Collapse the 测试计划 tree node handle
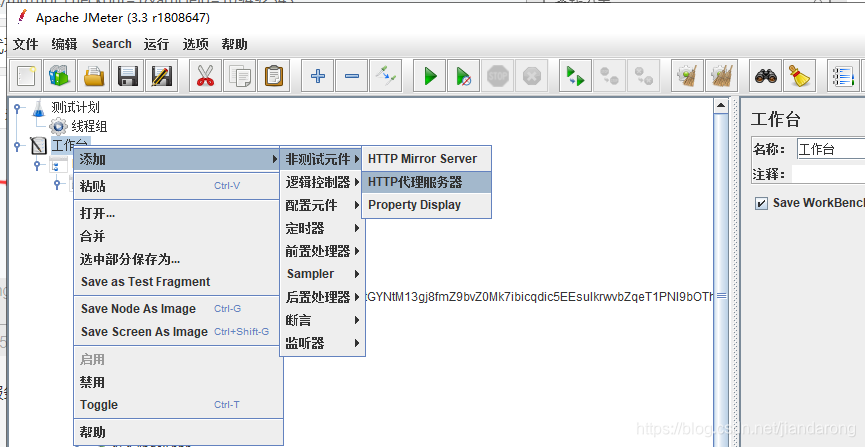865x447 pixels. click(x=18, y=108)
